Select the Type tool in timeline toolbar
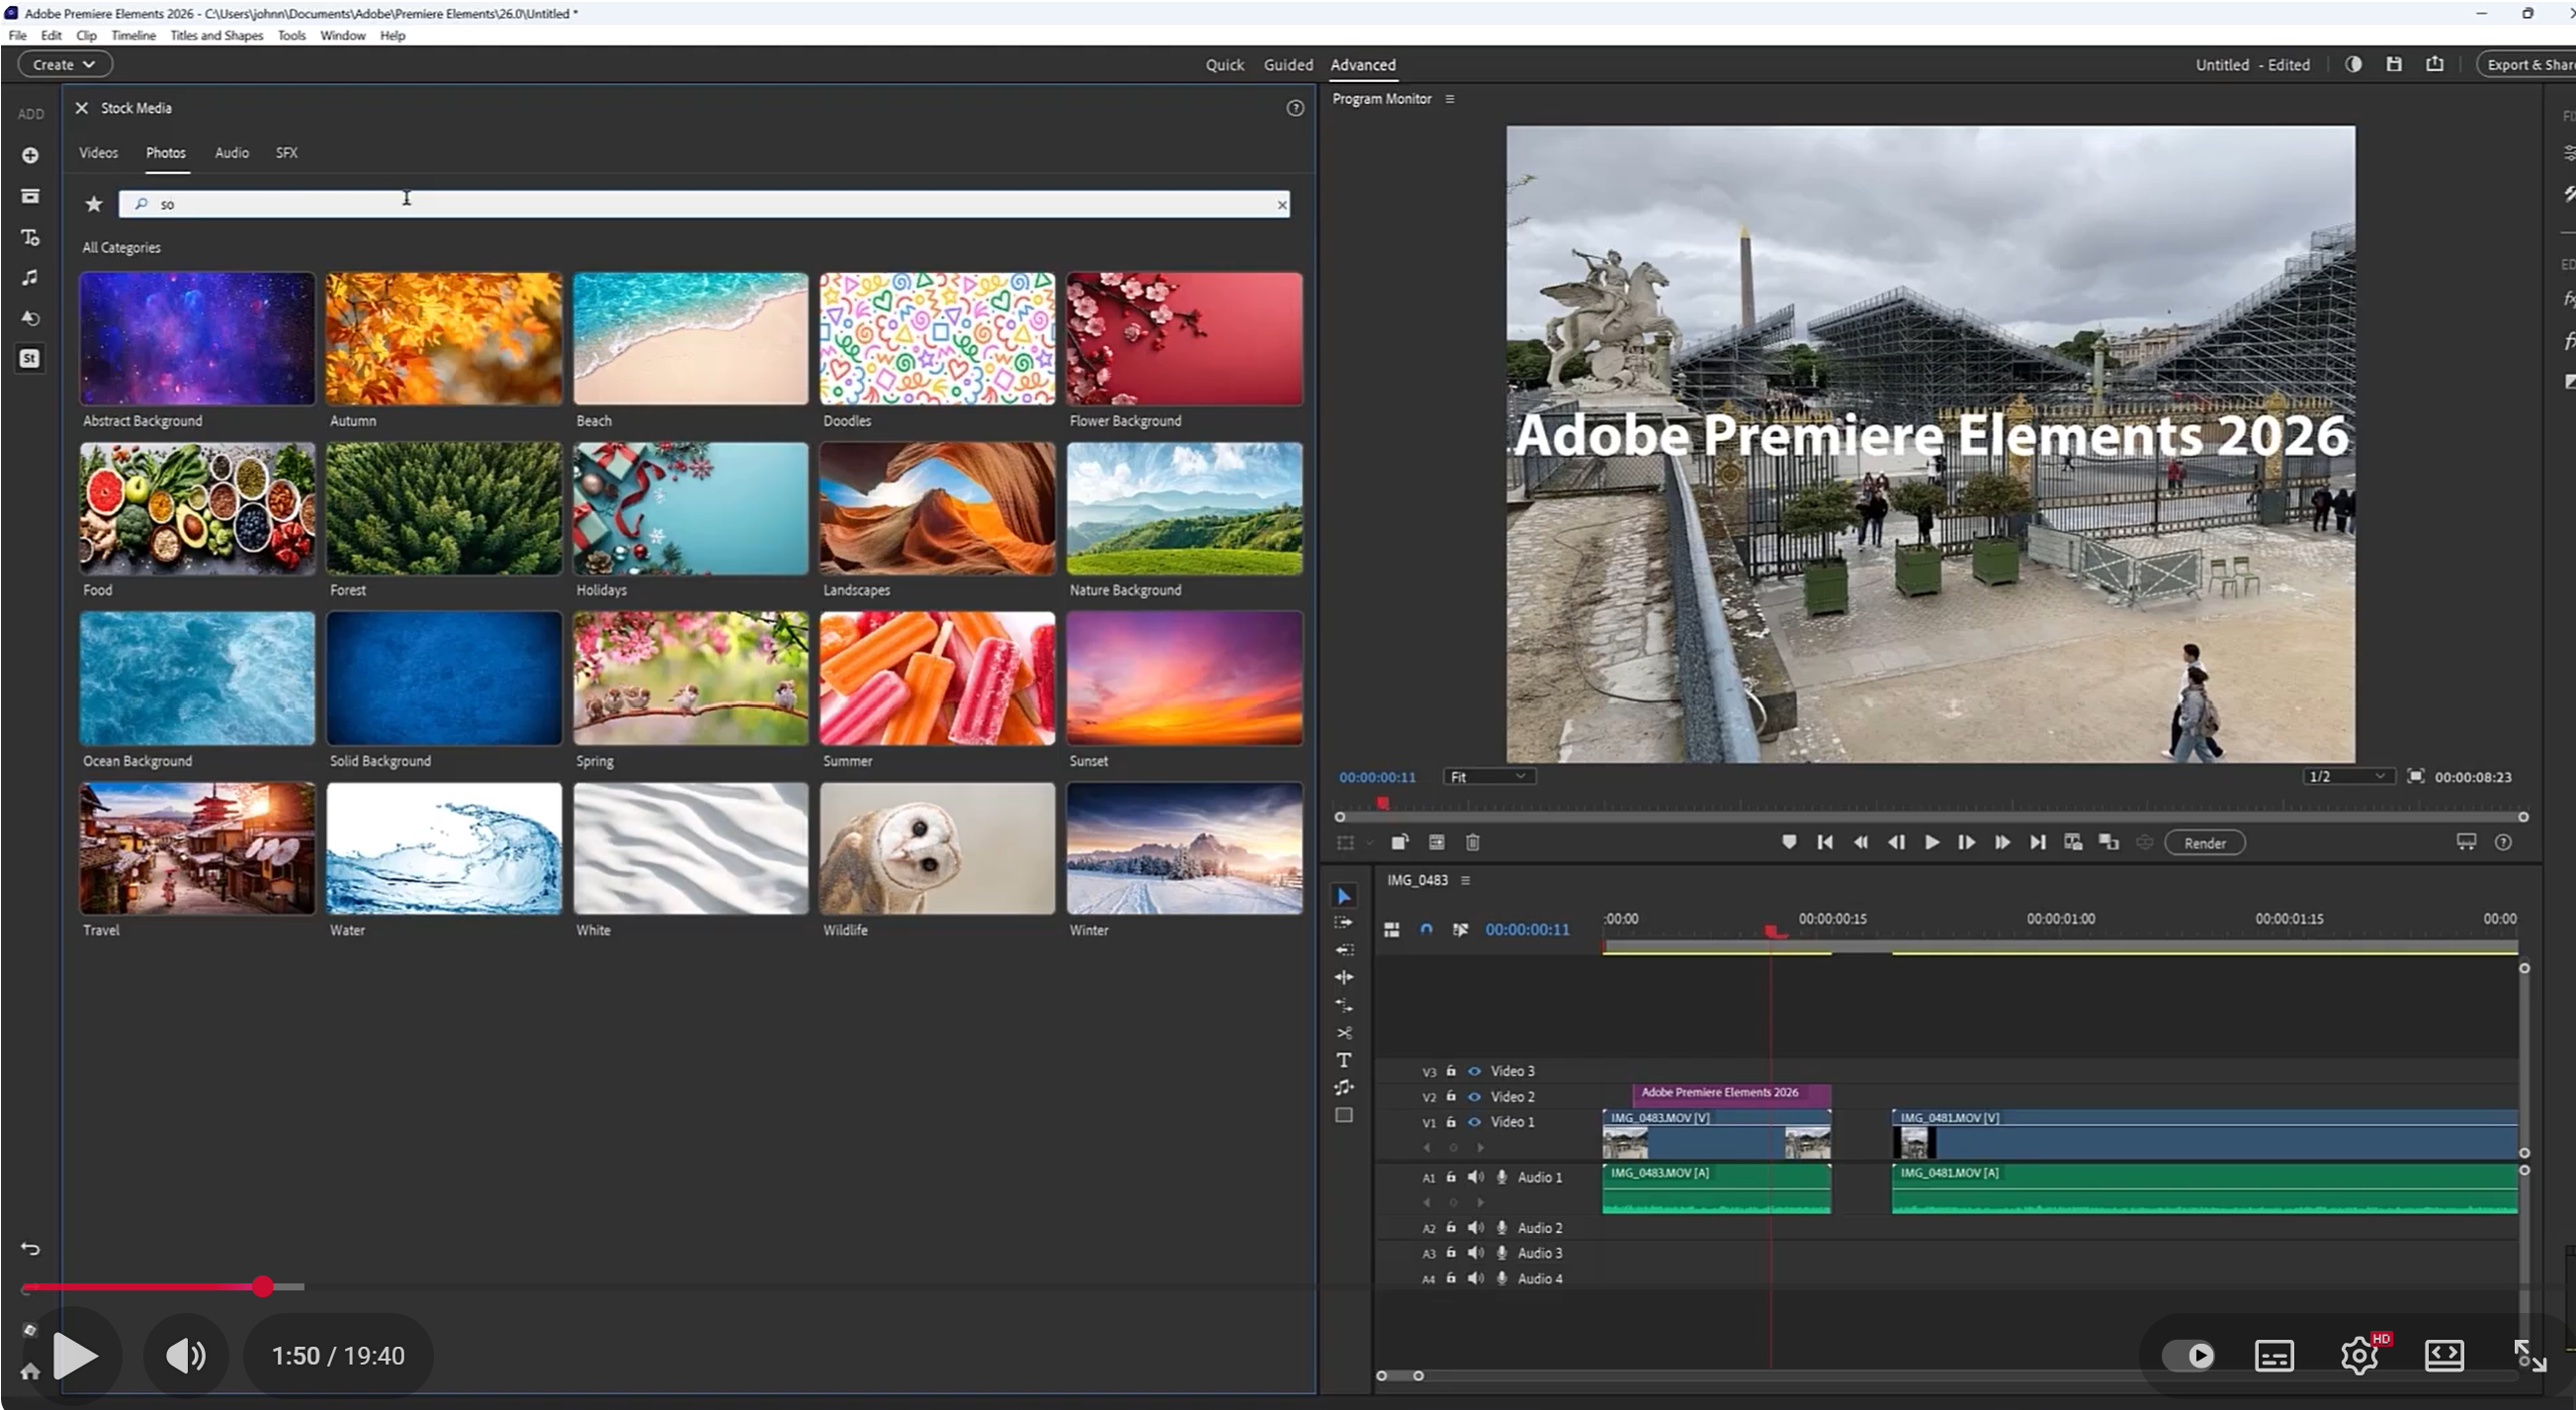 pos(1344,1060)
